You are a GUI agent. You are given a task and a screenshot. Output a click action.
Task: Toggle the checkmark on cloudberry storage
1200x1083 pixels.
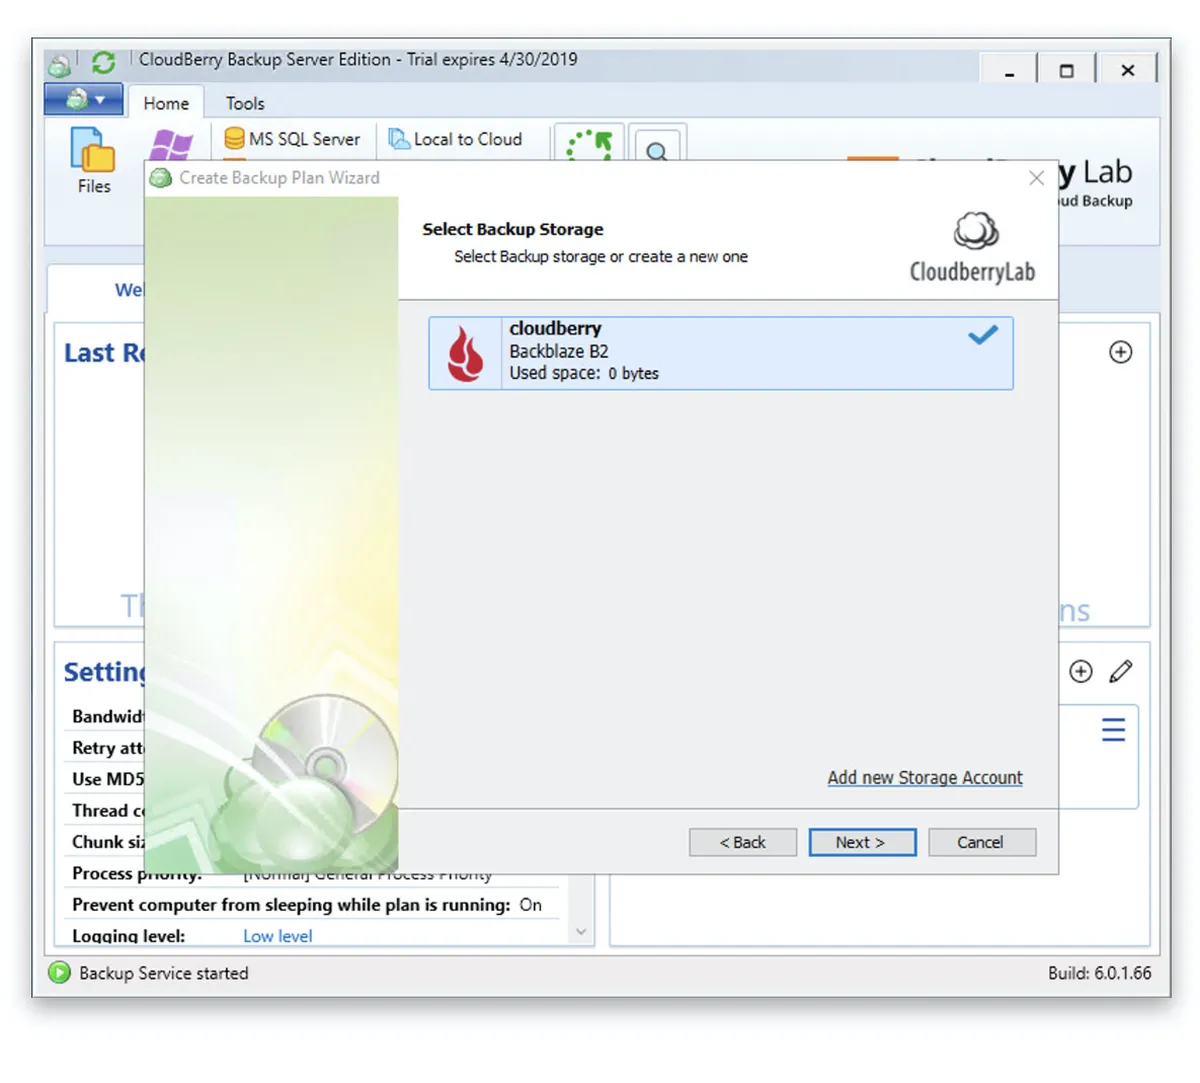(983, 335)
